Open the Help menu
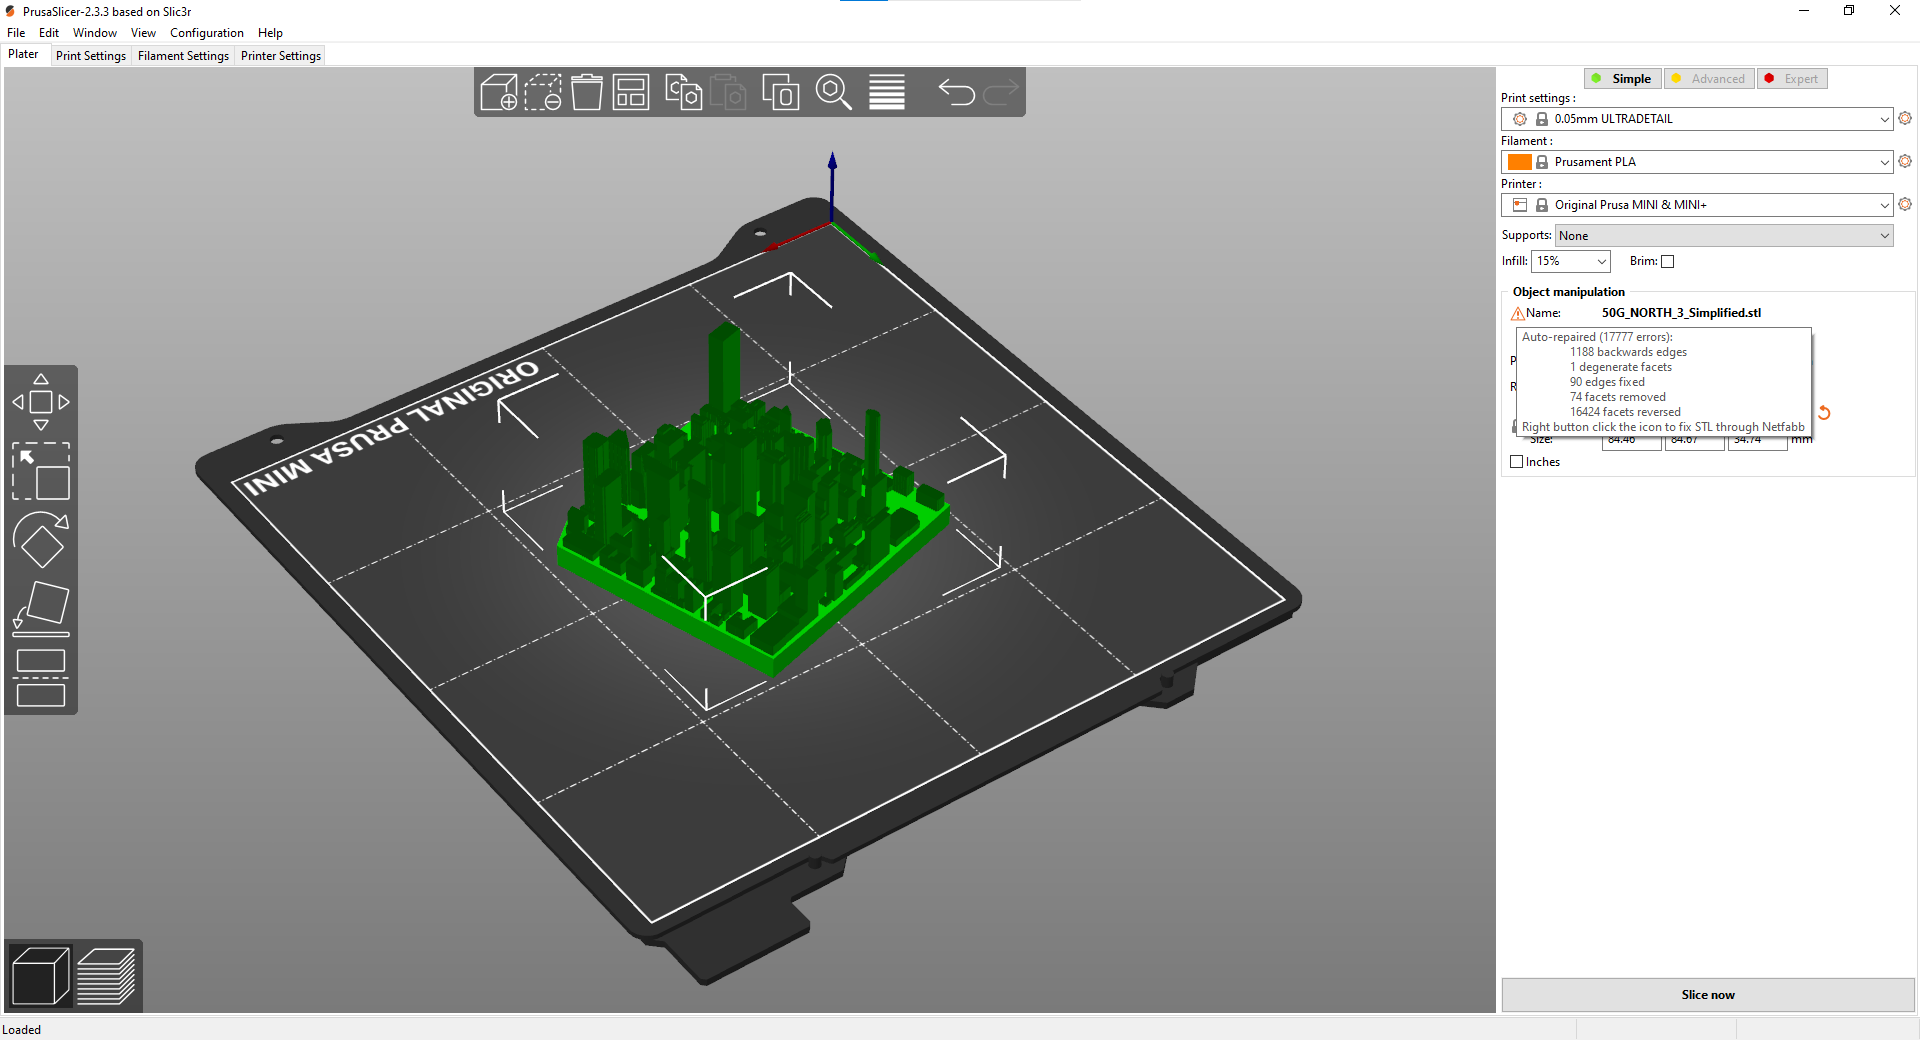Screen dimensions: 1920x1040 pos(270,33)
